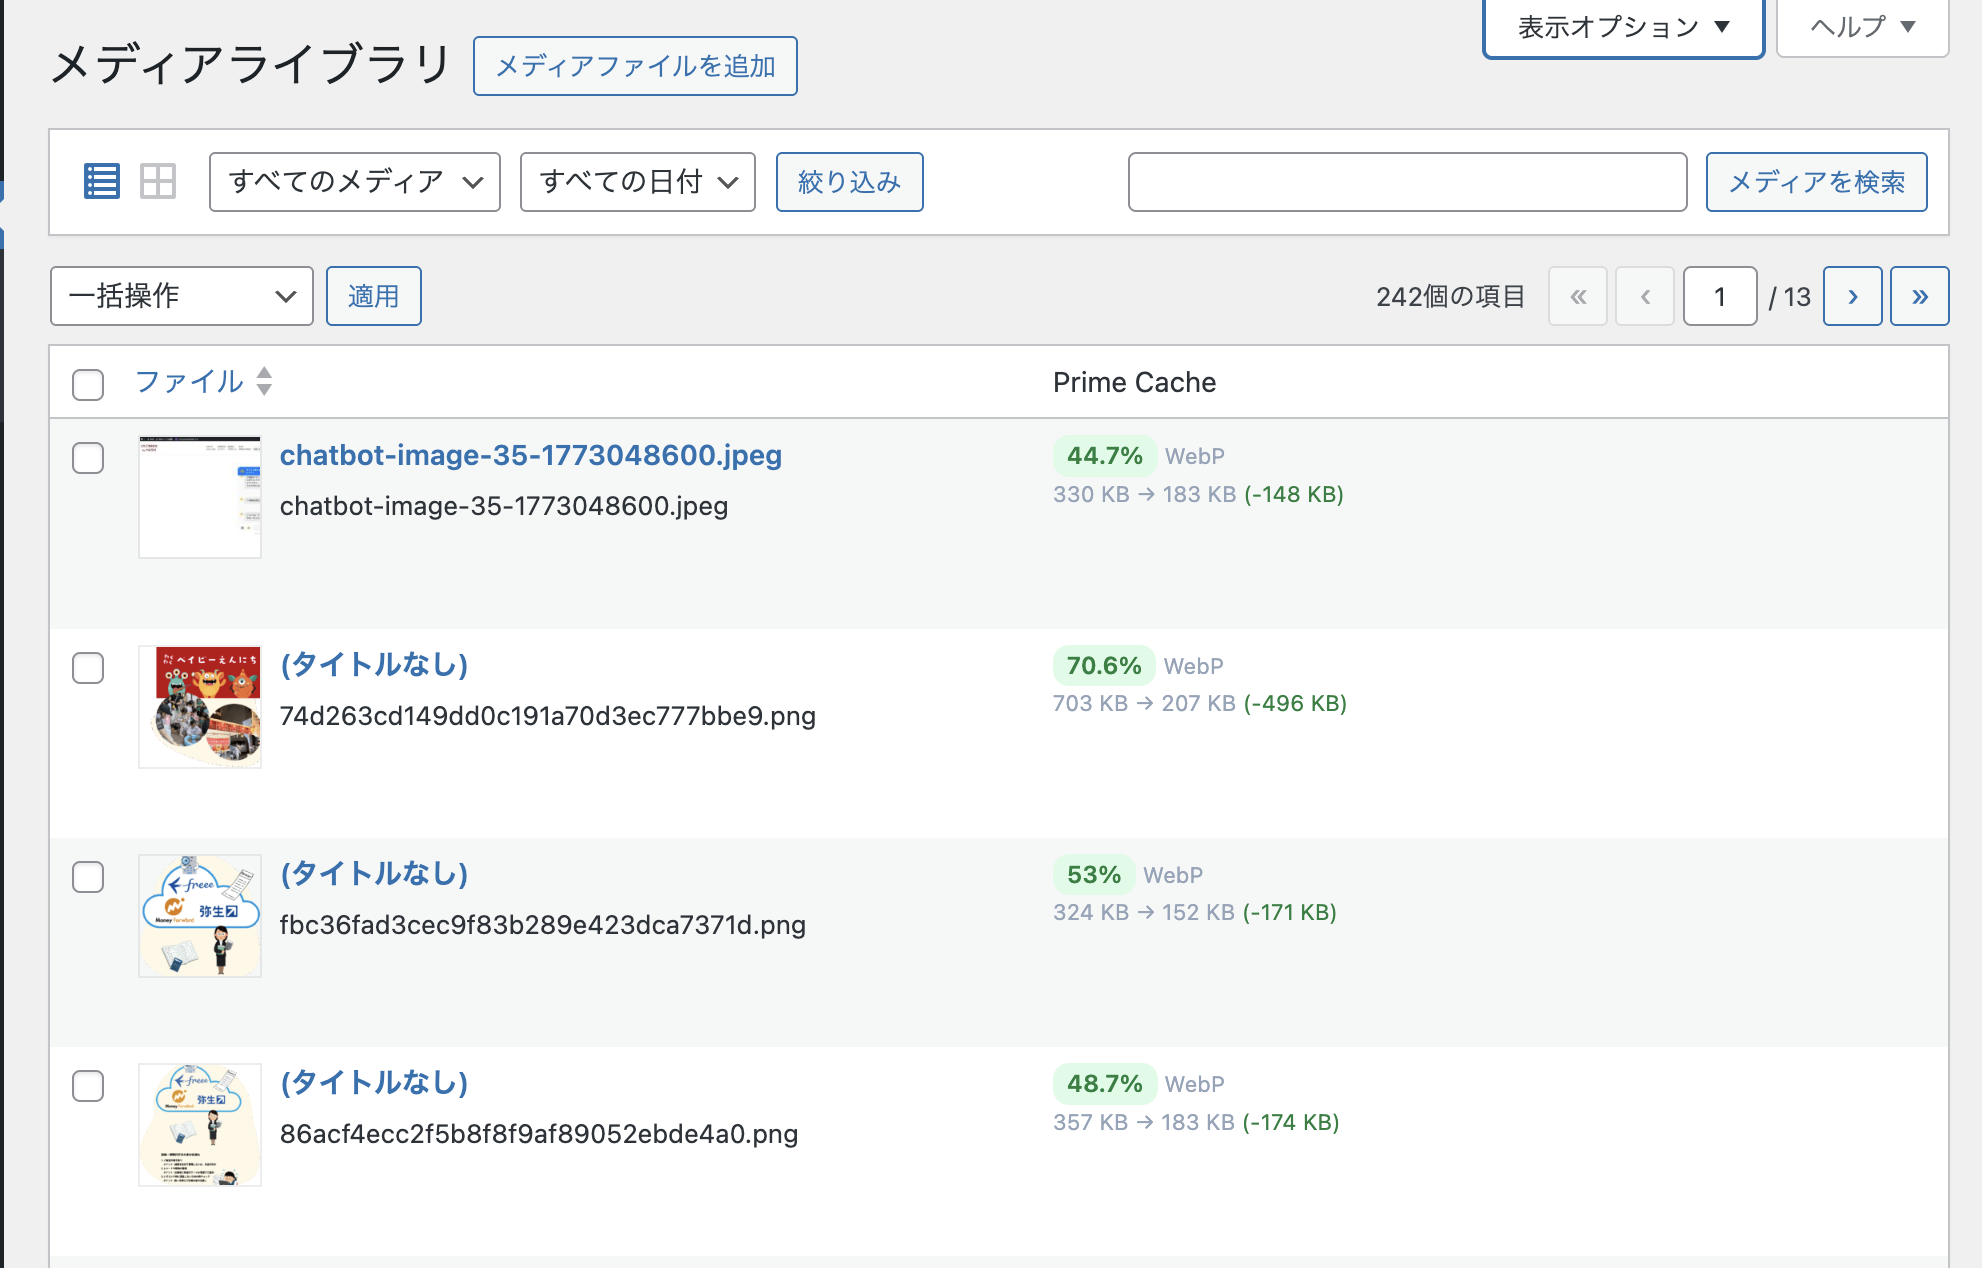Click the メディアを検索 button
Screen dimensions: 1982x1268
pyautogui.click(x=1817, y=182)
